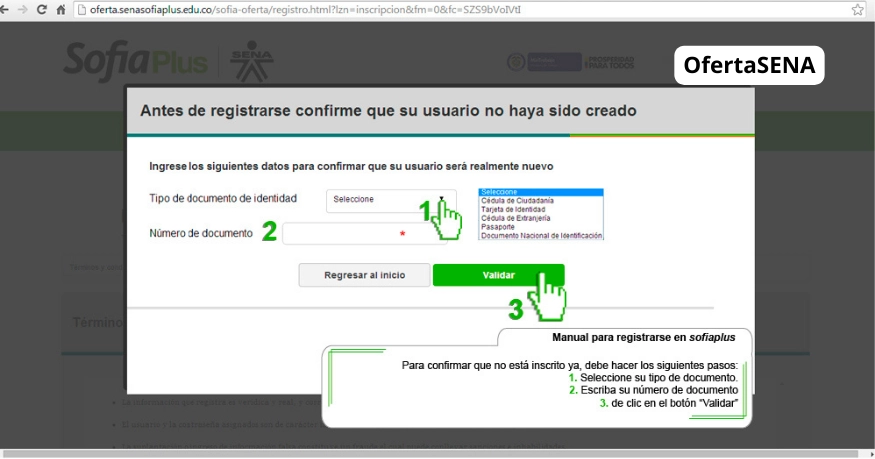Viewport: 875px width, 459px height.
Task: Click the browser back arrow
Action: [x=4, y=10]
